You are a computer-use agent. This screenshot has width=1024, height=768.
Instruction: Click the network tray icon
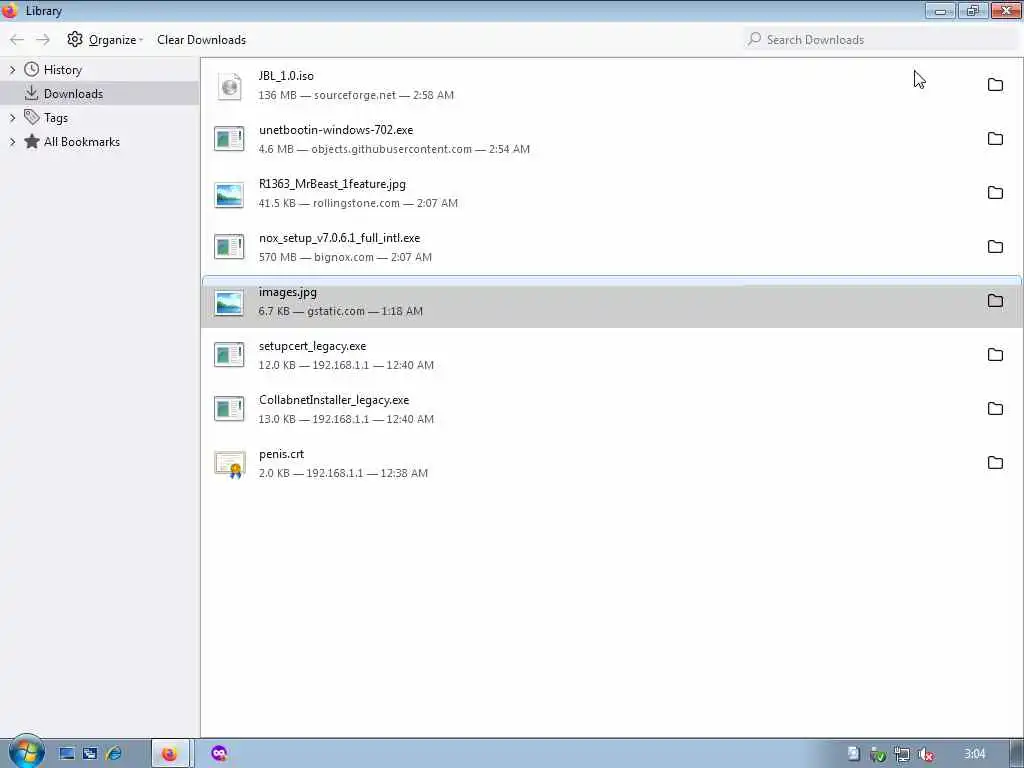point(902,754)
